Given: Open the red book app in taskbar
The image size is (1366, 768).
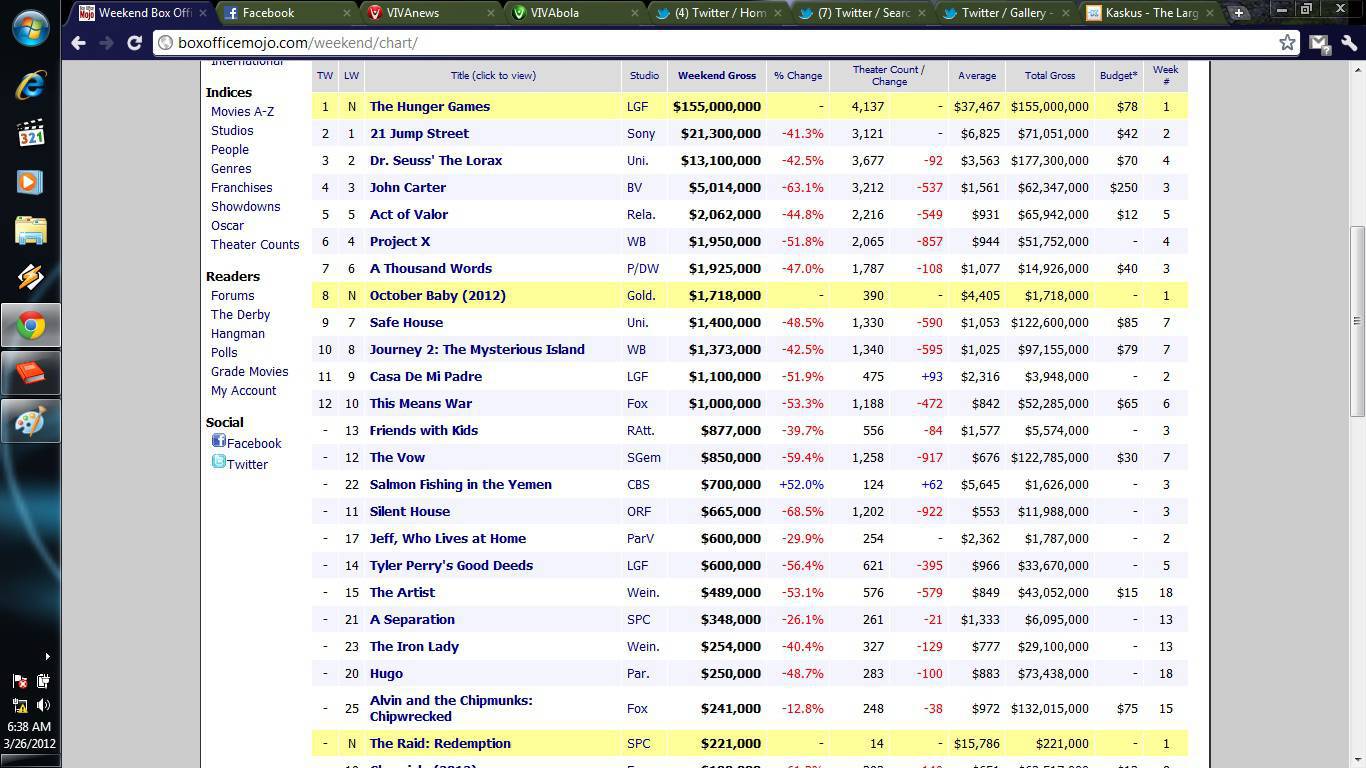Looking at the screenshot, I should 30,374.
